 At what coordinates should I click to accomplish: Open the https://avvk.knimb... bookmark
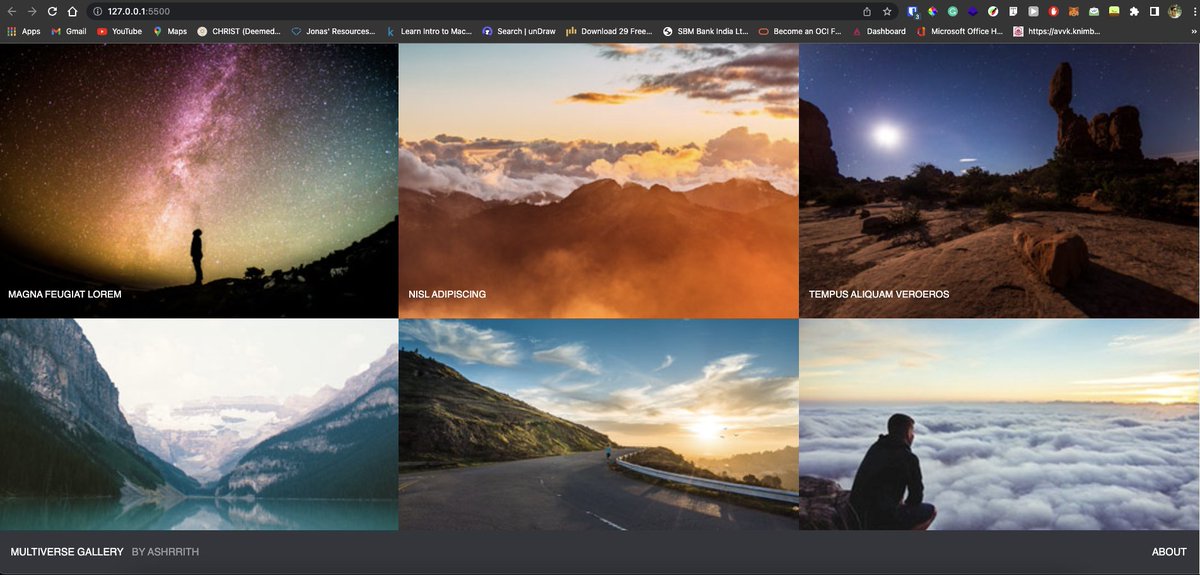click(1057, 31)
